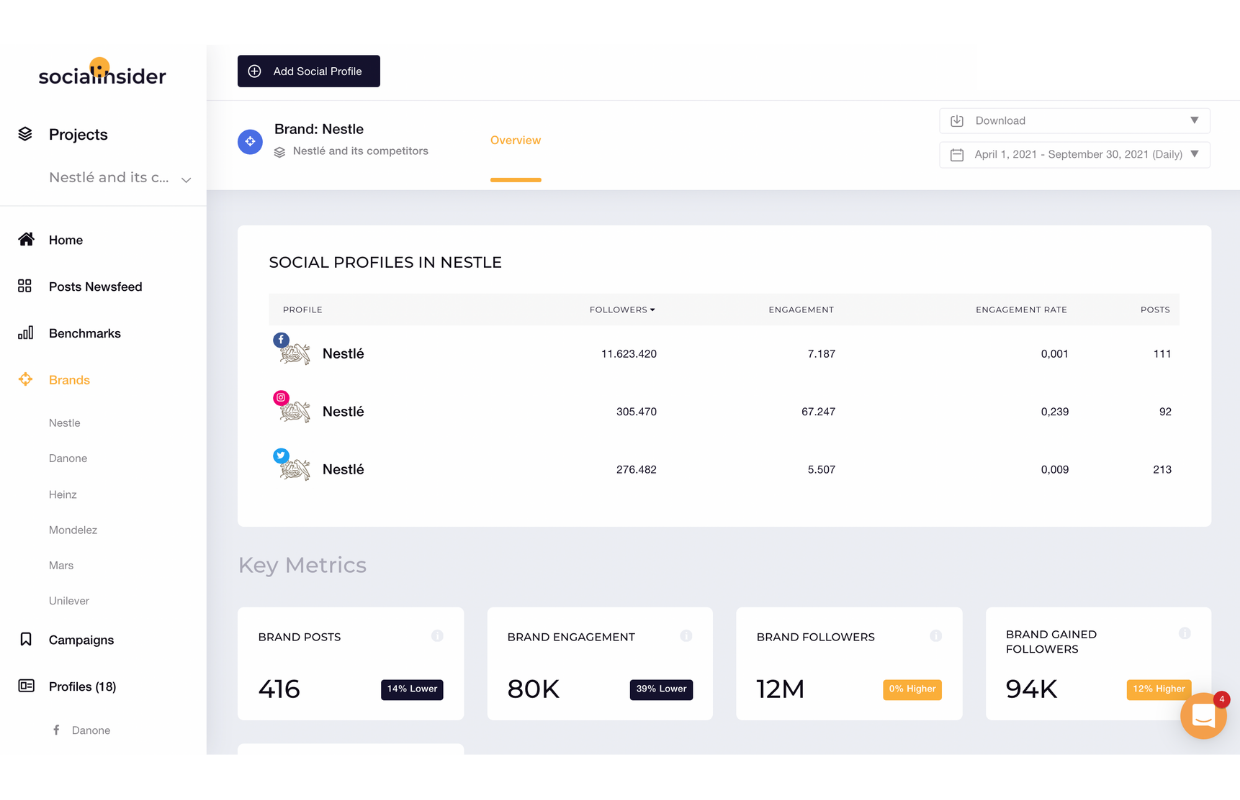Click the Brand Posts value 416

[279, 689]
